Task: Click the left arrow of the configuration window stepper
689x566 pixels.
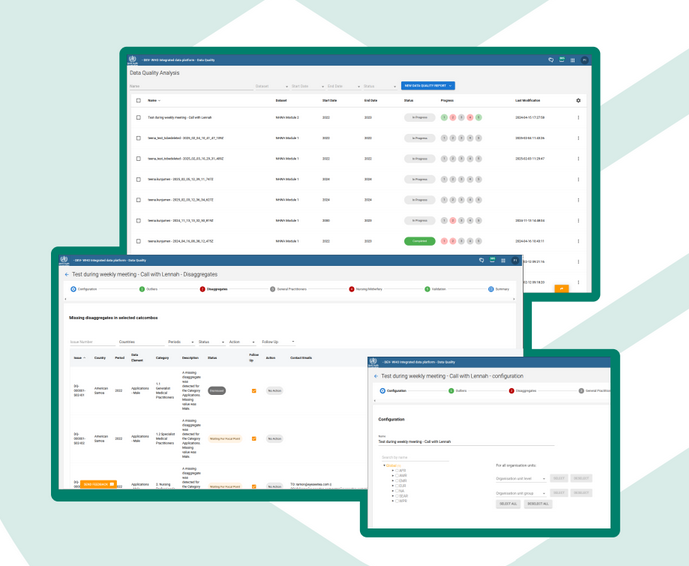Action: (x=375, y=400)
